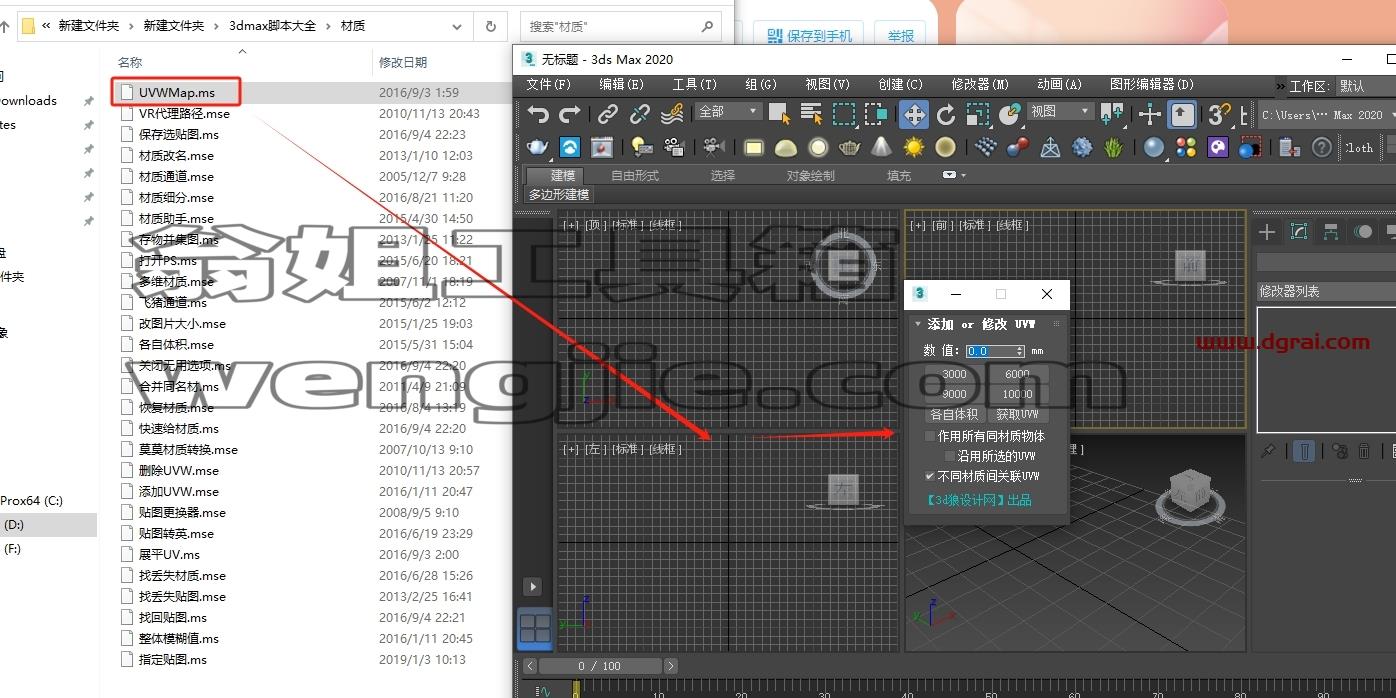1396x698 pixels.
Task: Click the 各自体积 button
Action: coord(954,414)
